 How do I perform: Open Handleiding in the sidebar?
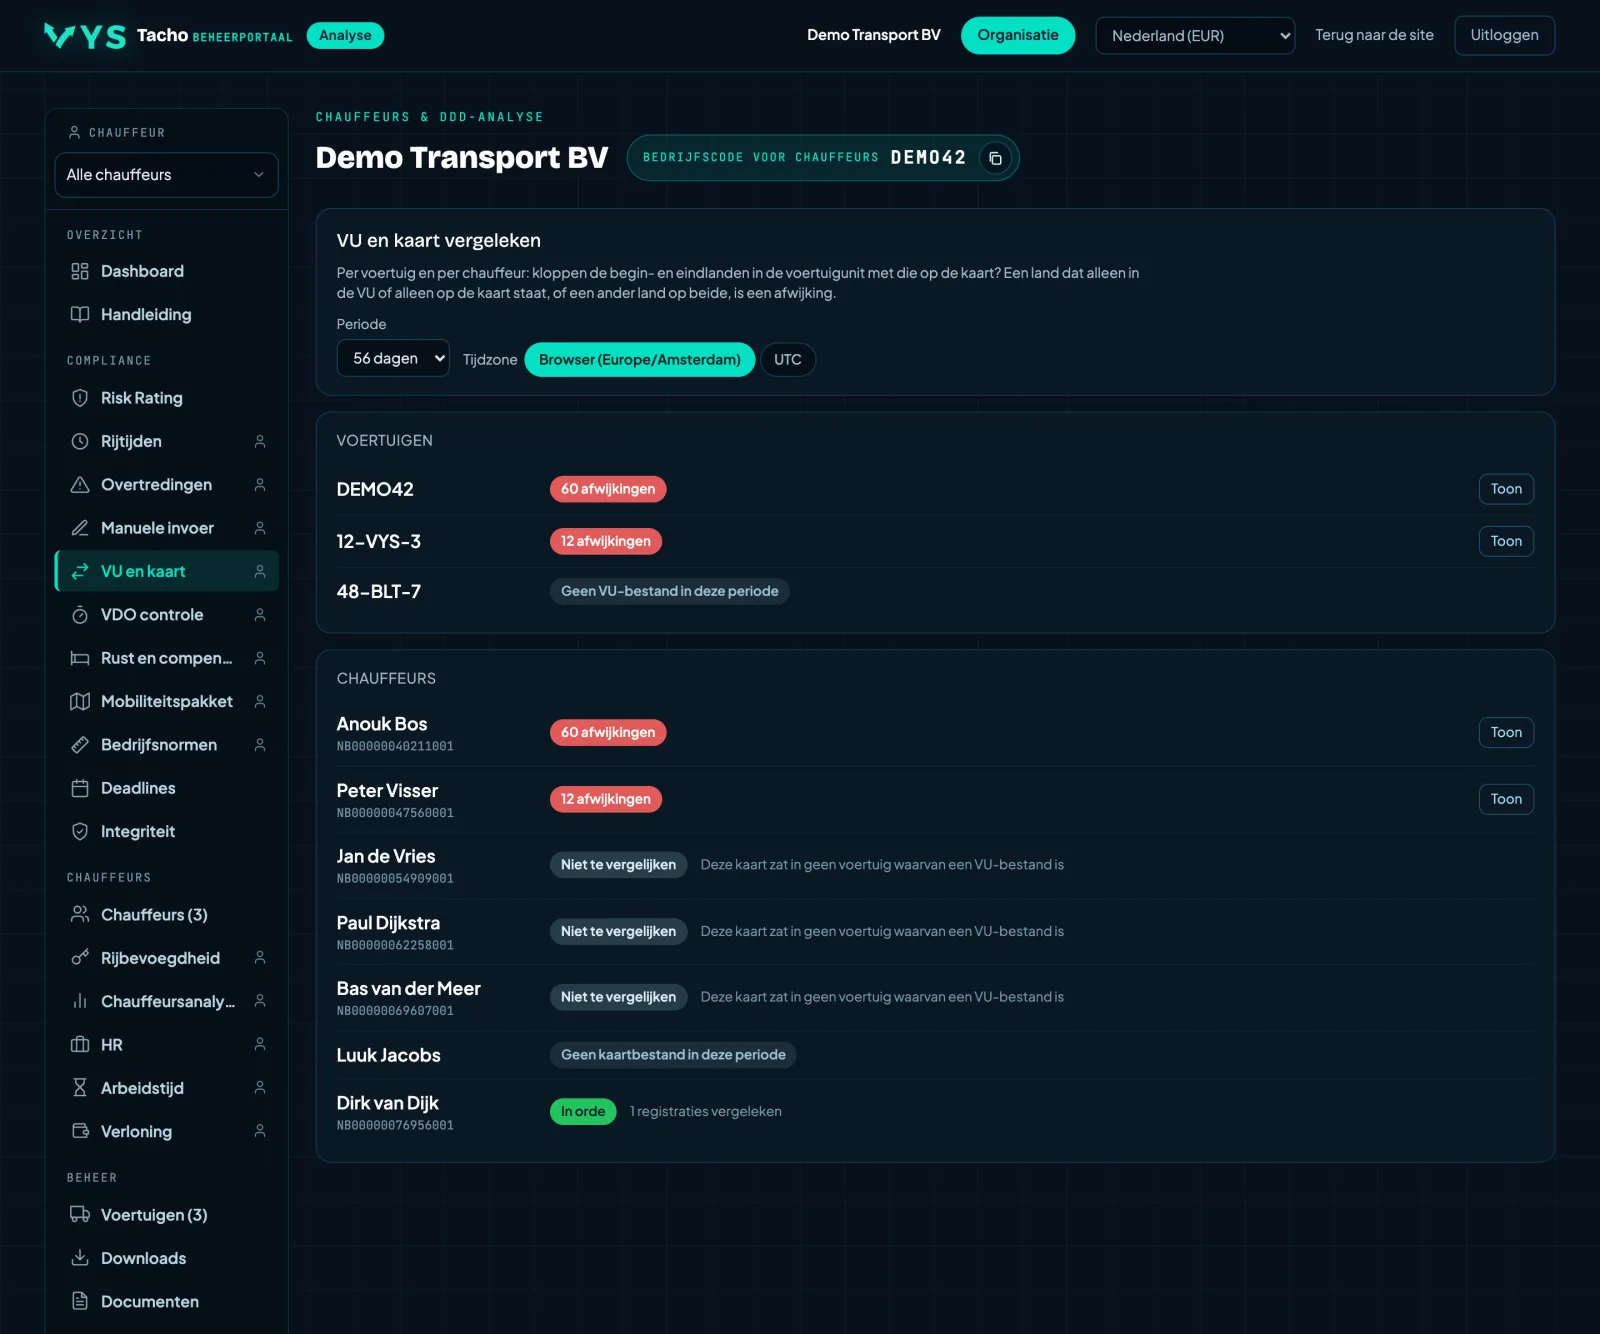(x=166, y=315)
